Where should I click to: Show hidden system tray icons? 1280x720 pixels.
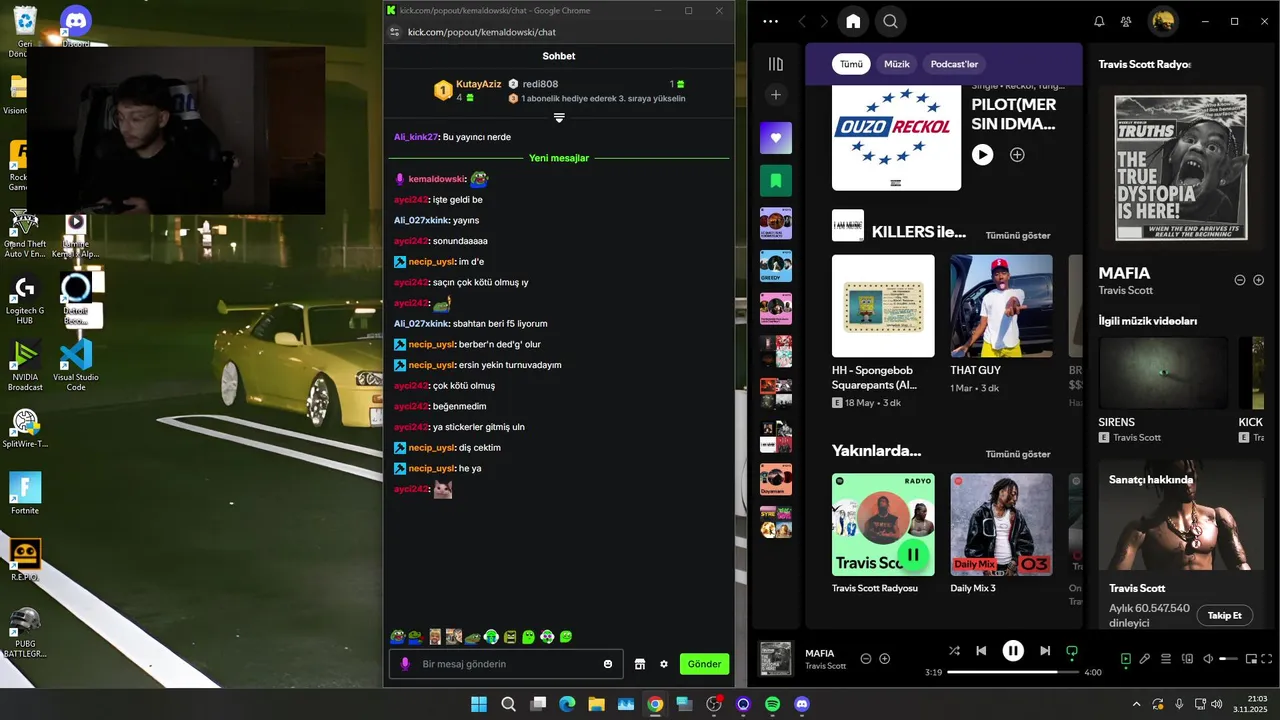1136,704
